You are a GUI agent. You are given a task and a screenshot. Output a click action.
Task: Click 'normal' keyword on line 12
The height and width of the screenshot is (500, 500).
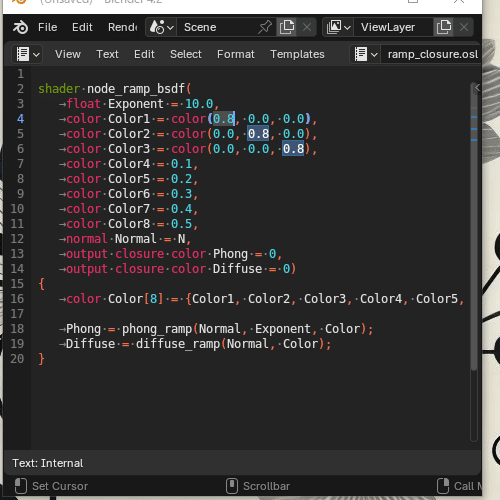click(x=87, y=239)
